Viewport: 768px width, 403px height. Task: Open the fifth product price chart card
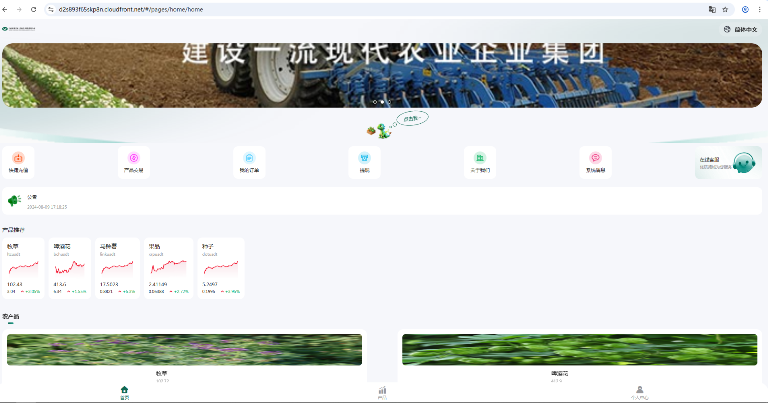[x=221, y=268]
